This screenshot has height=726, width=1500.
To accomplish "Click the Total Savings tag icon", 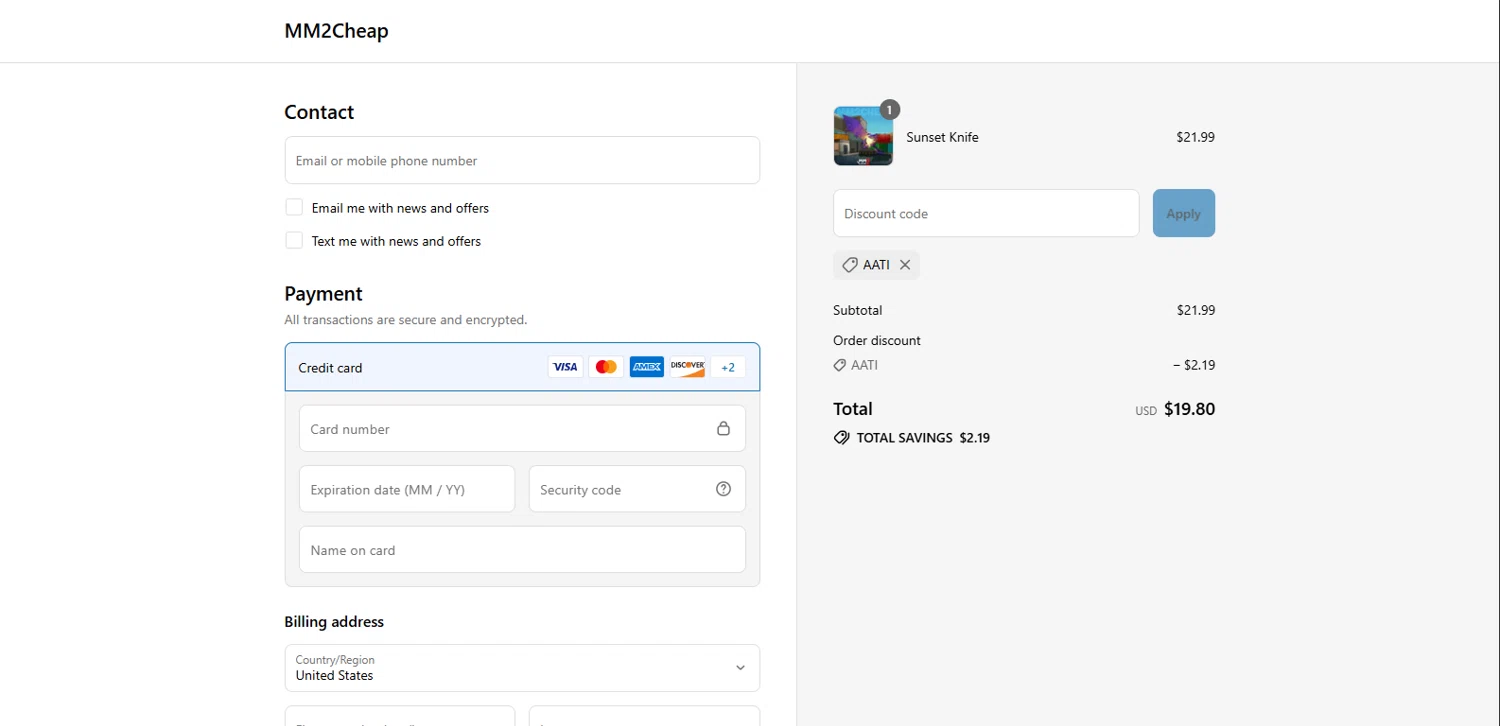I will [842, 438].
